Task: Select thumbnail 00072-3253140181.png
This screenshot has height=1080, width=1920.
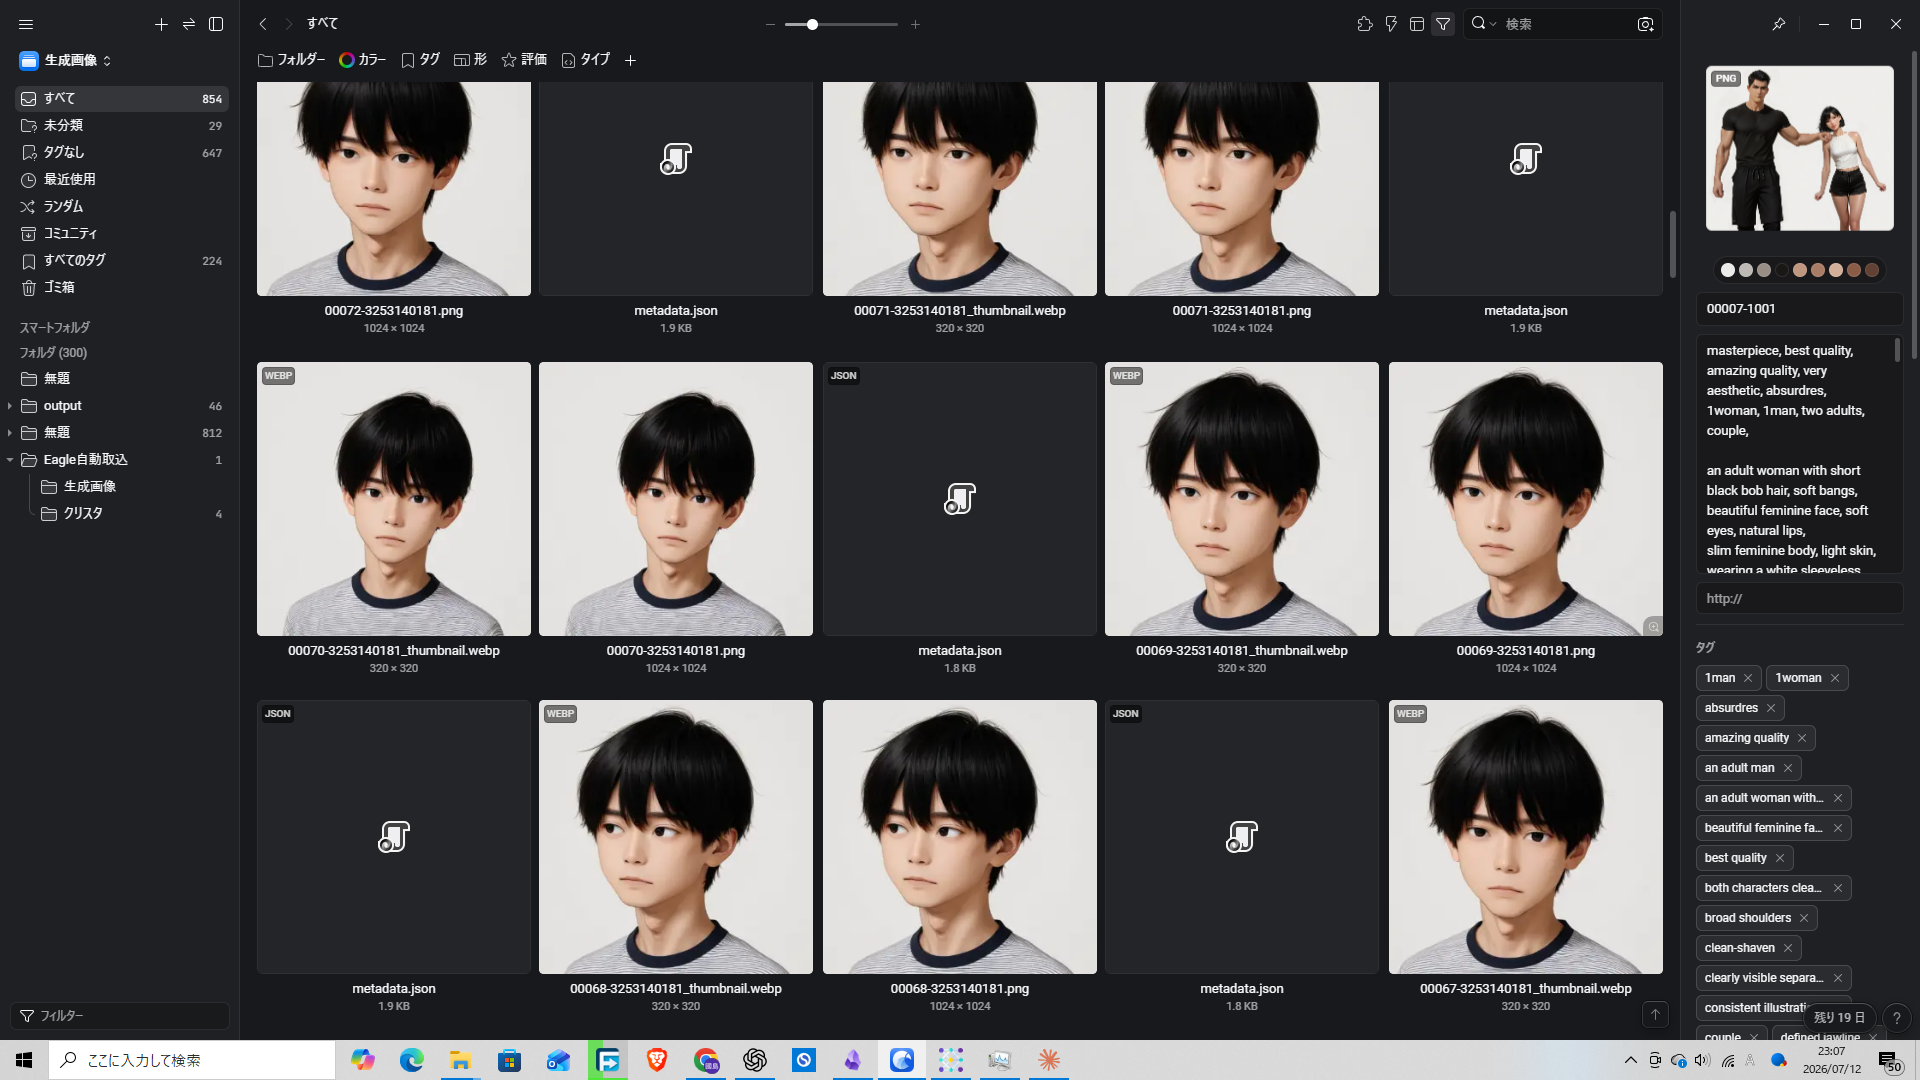Action: click(394, 189)
